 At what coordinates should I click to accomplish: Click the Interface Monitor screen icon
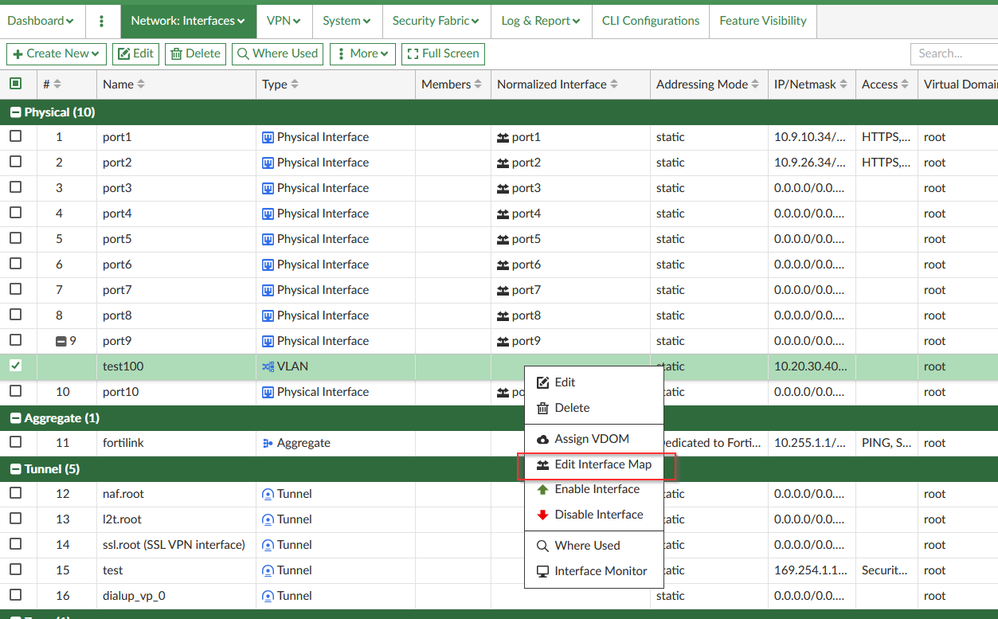point(543,571)
